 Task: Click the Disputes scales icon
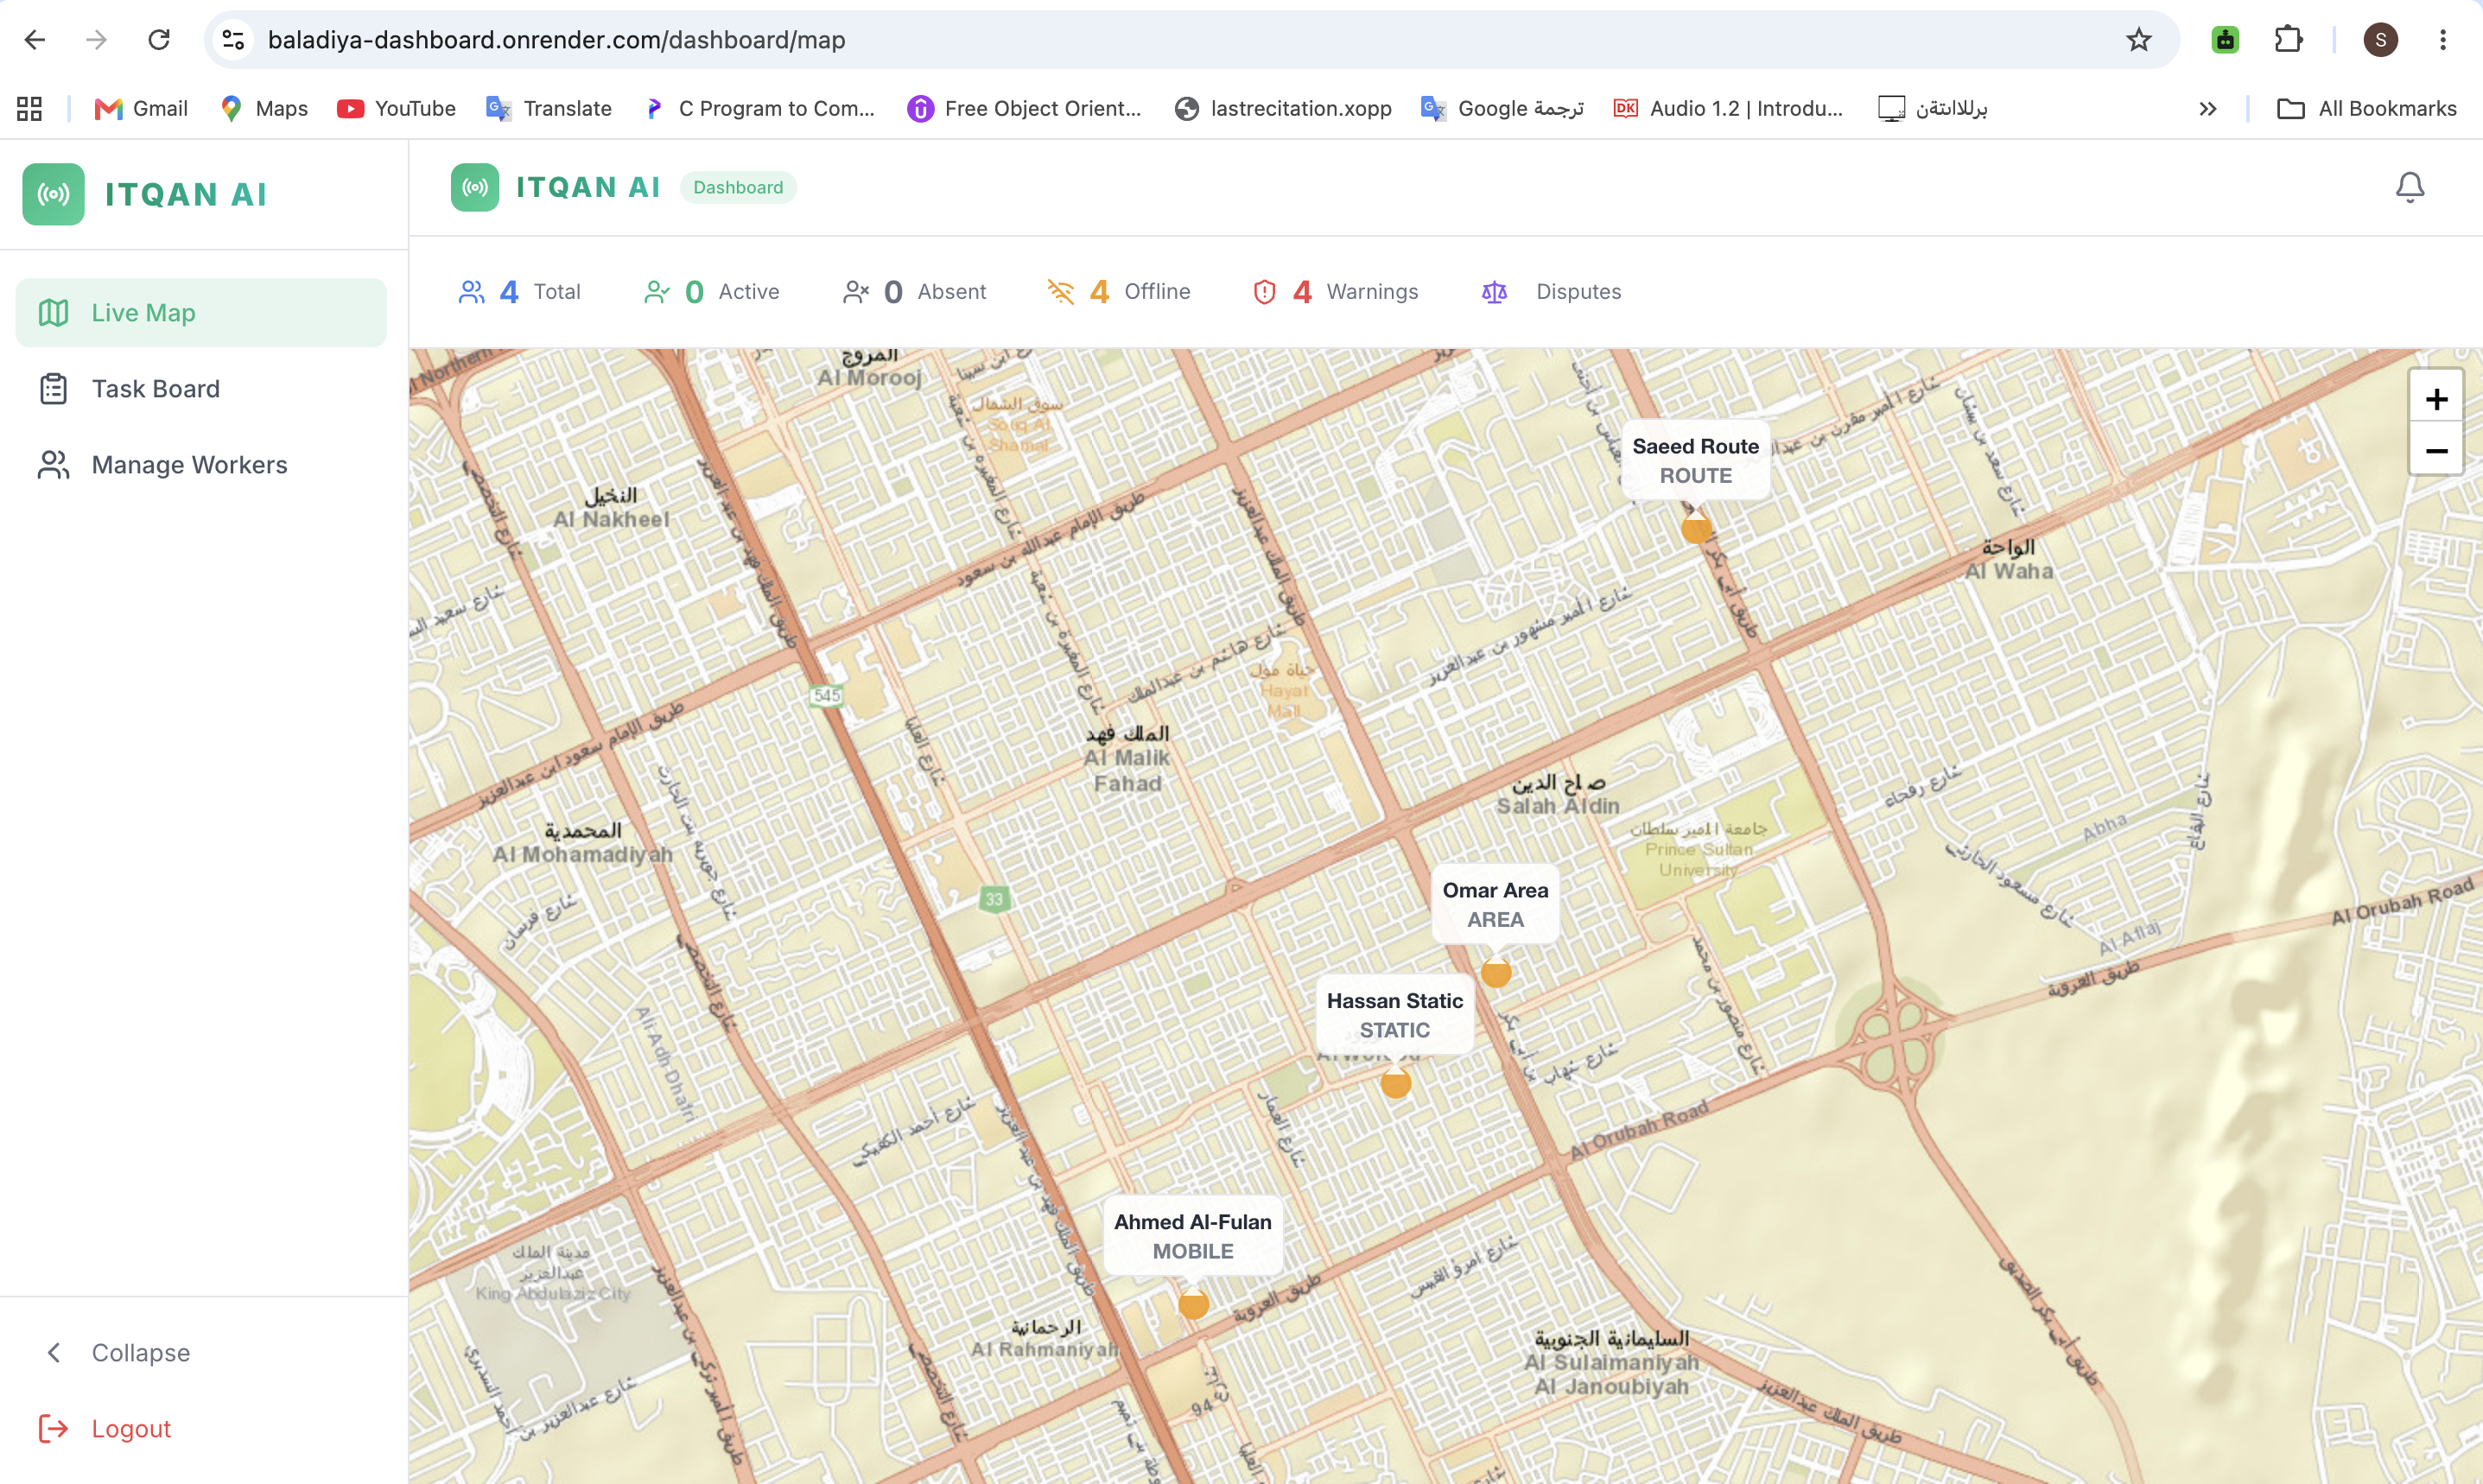tap(1494, 291)
